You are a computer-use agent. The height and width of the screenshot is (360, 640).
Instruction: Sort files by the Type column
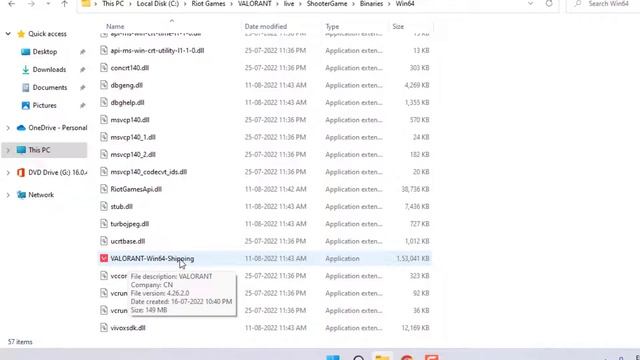(x=332, y=27)
